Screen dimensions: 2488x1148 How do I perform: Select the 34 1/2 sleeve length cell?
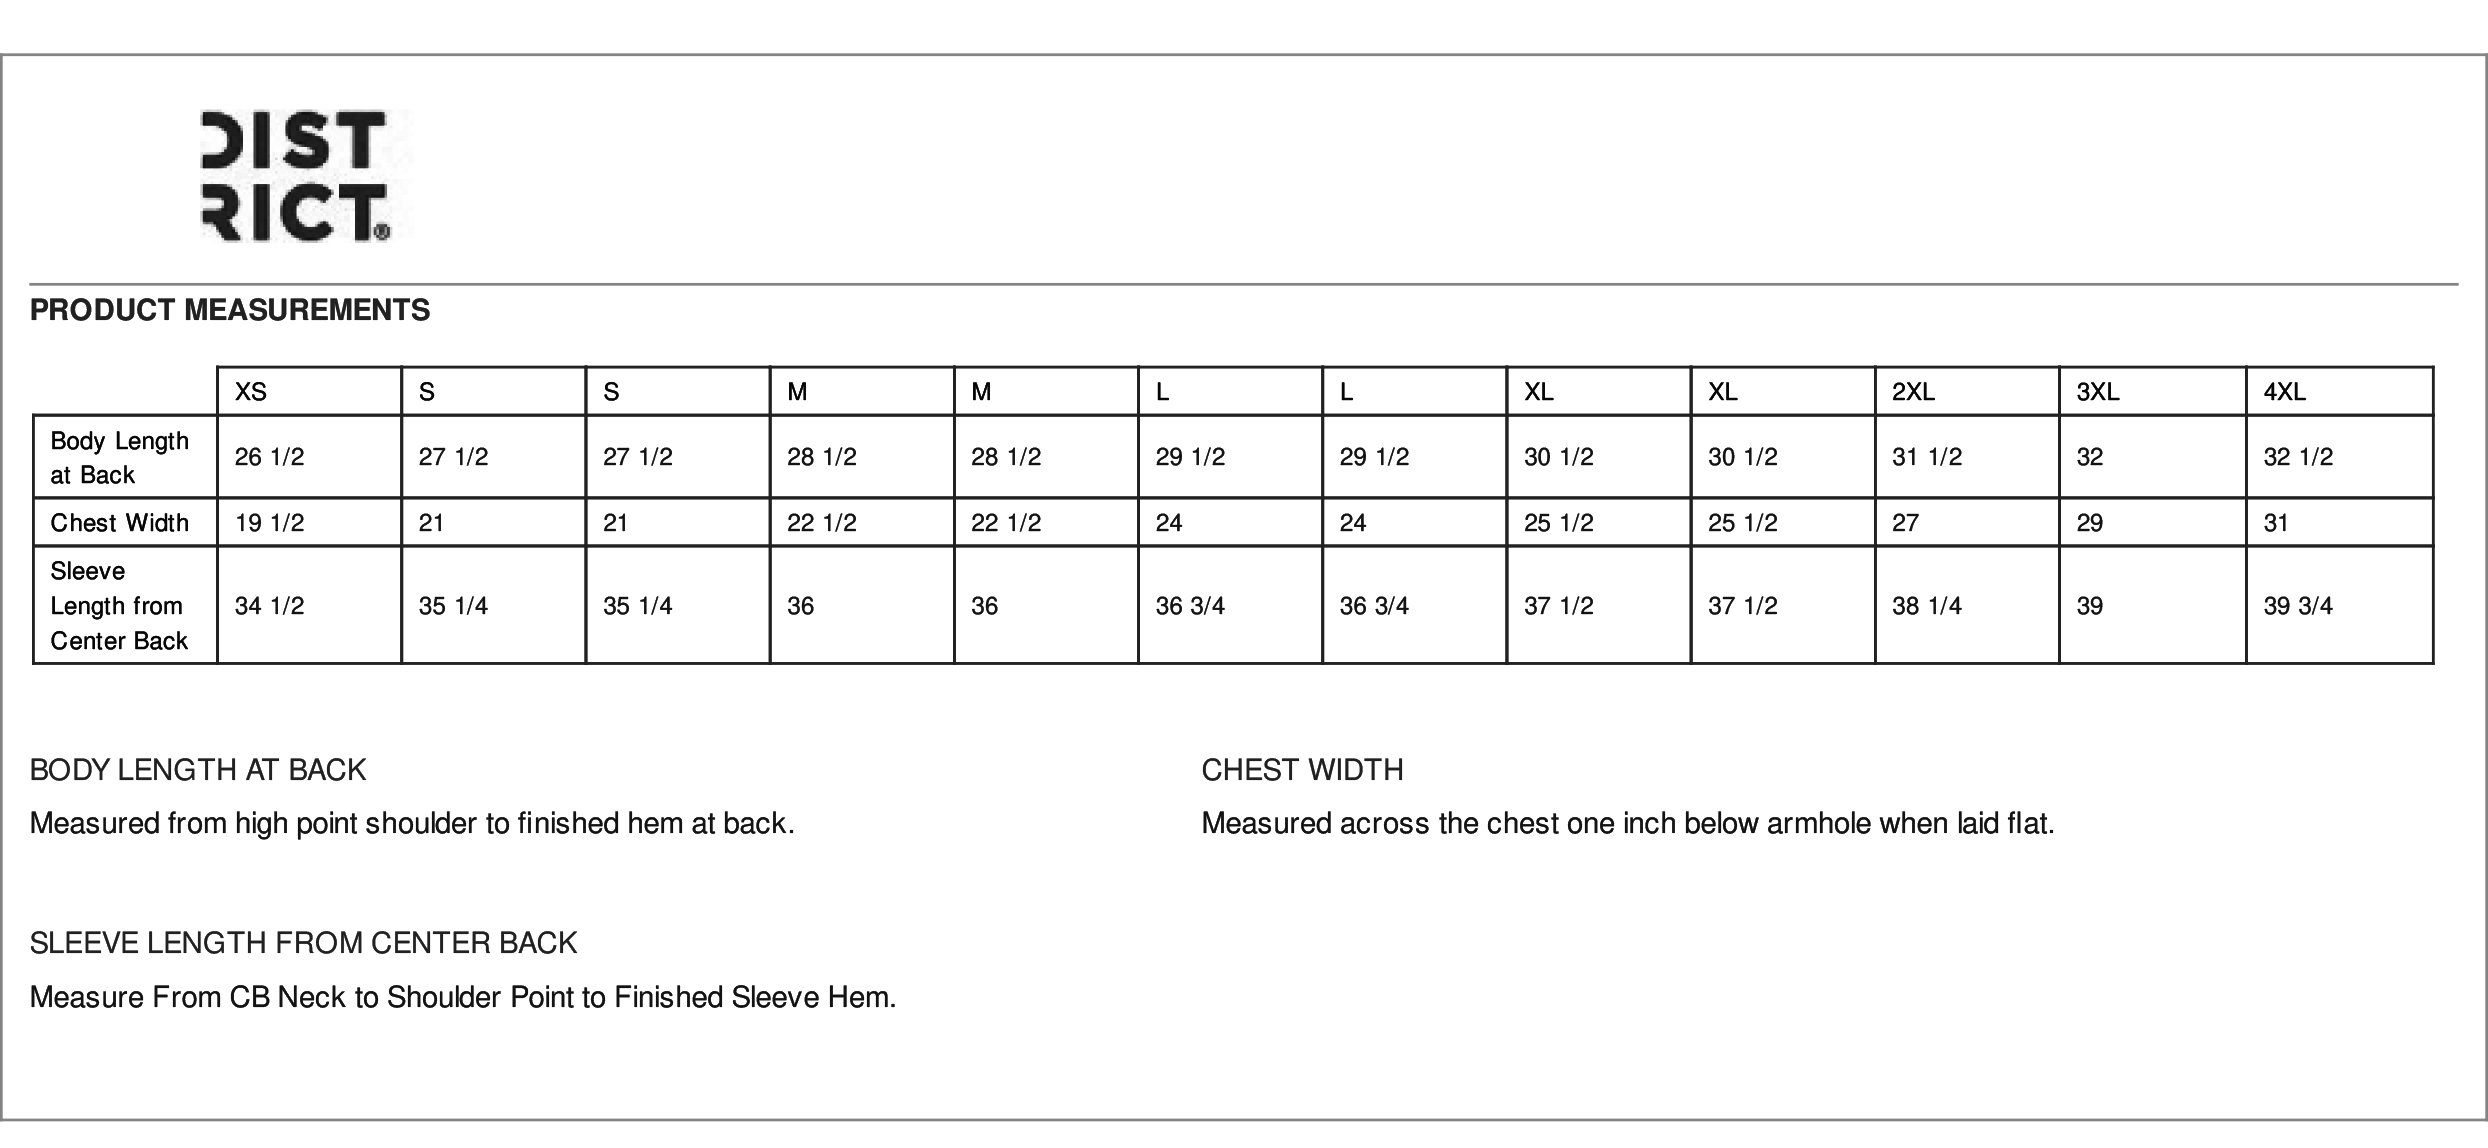tap(309, 605)
